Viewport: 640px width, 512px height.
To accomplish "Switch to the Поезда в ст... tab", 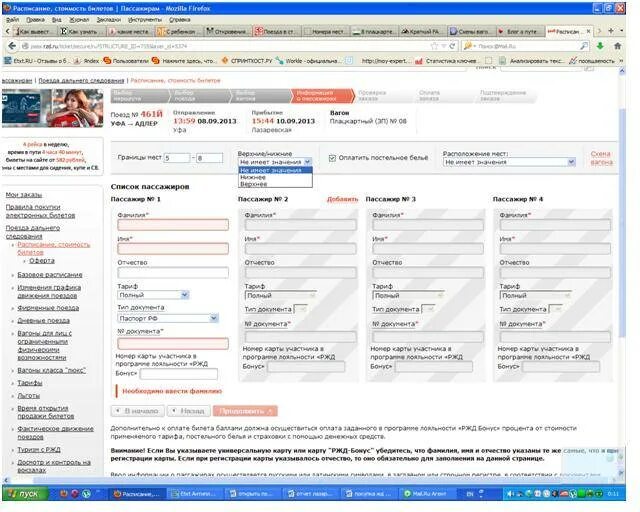I will [x=277, y=31].
